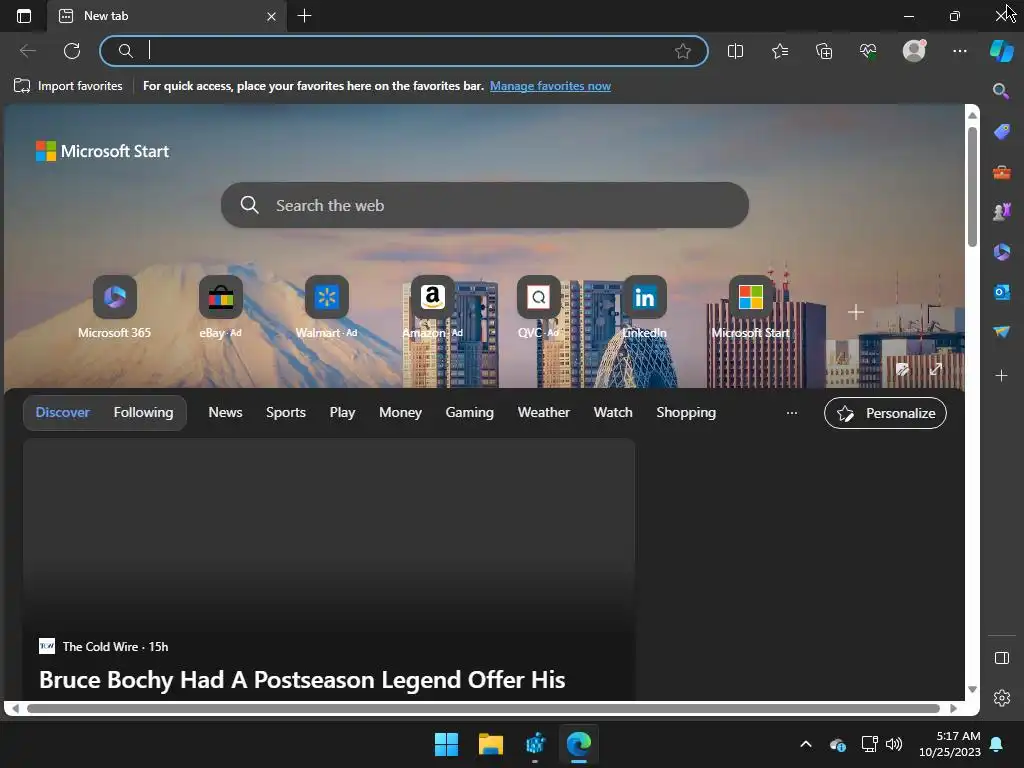The height and width of the screenshot is (768, 1024).
Task: Open the Gaming category
Action: [470, 412]
